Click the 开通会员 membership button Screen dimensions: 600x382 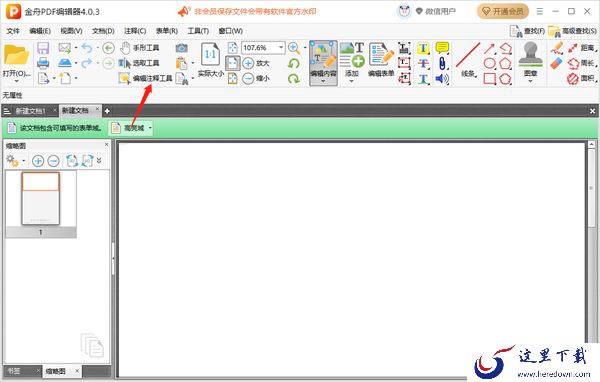[502, 11]
